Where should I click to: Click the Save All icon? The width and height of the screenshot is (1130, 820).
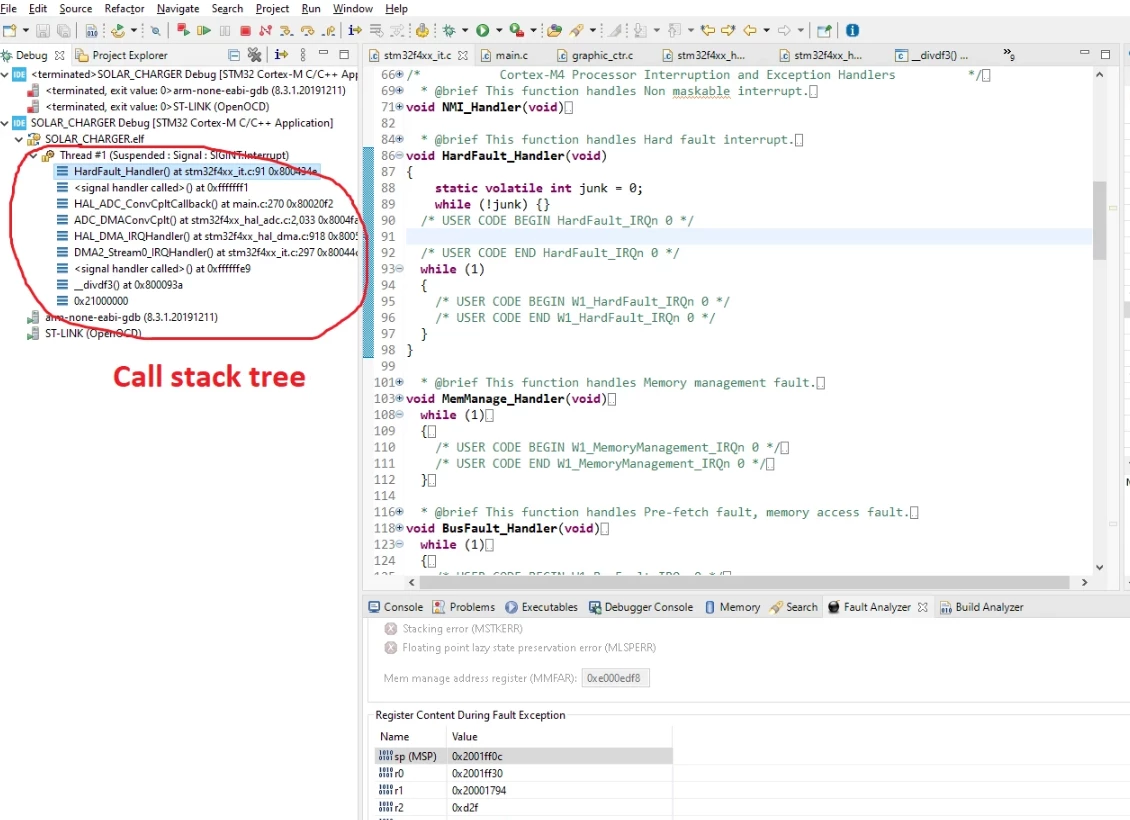63,31
